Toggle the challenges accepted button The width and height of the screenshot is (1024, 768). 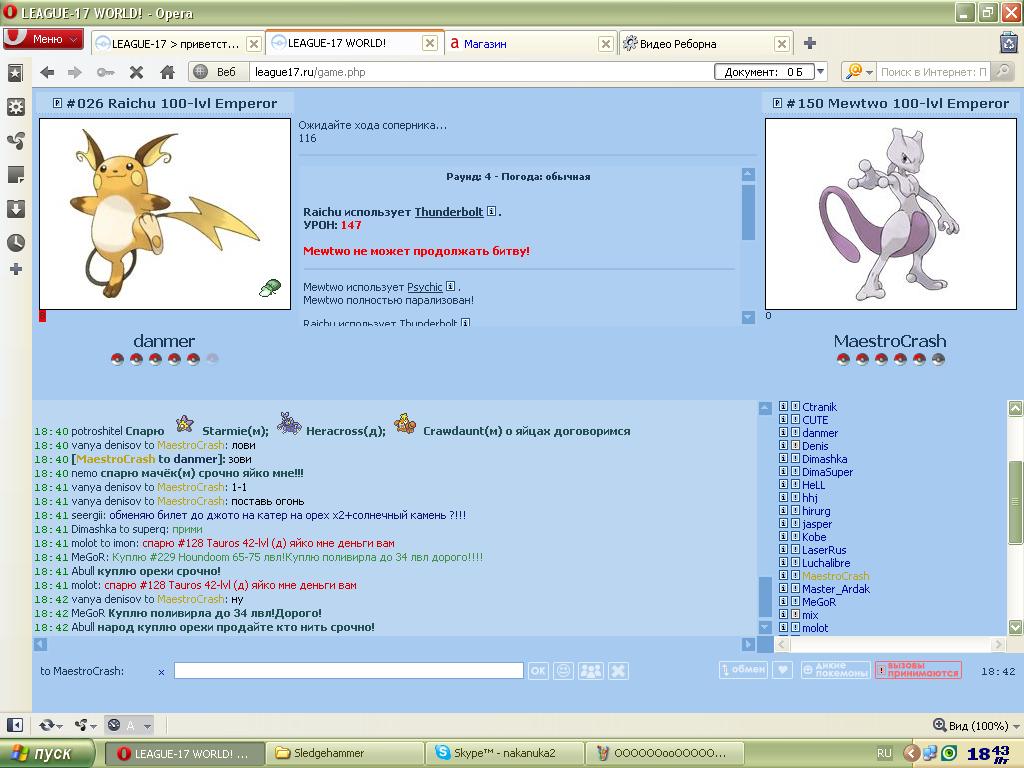(x=918, y=670)
